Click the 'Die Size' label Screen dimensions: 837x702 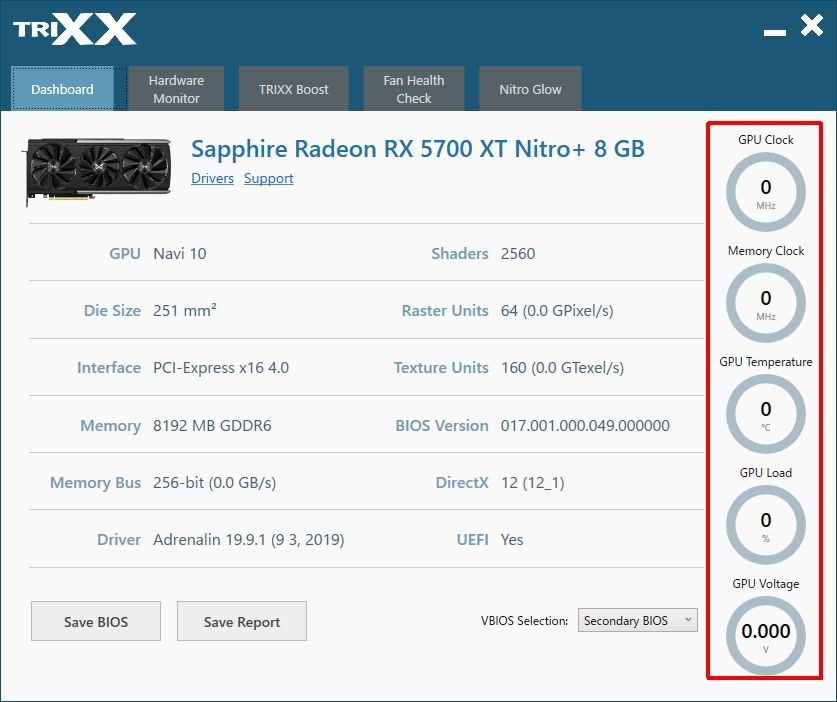[x=112, y=311]
